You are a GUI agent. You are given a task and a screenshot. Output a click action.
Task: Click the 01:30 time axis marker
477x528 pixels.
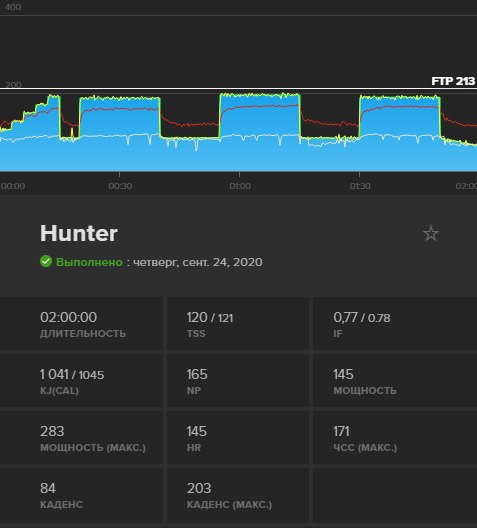tap(360, 186)
